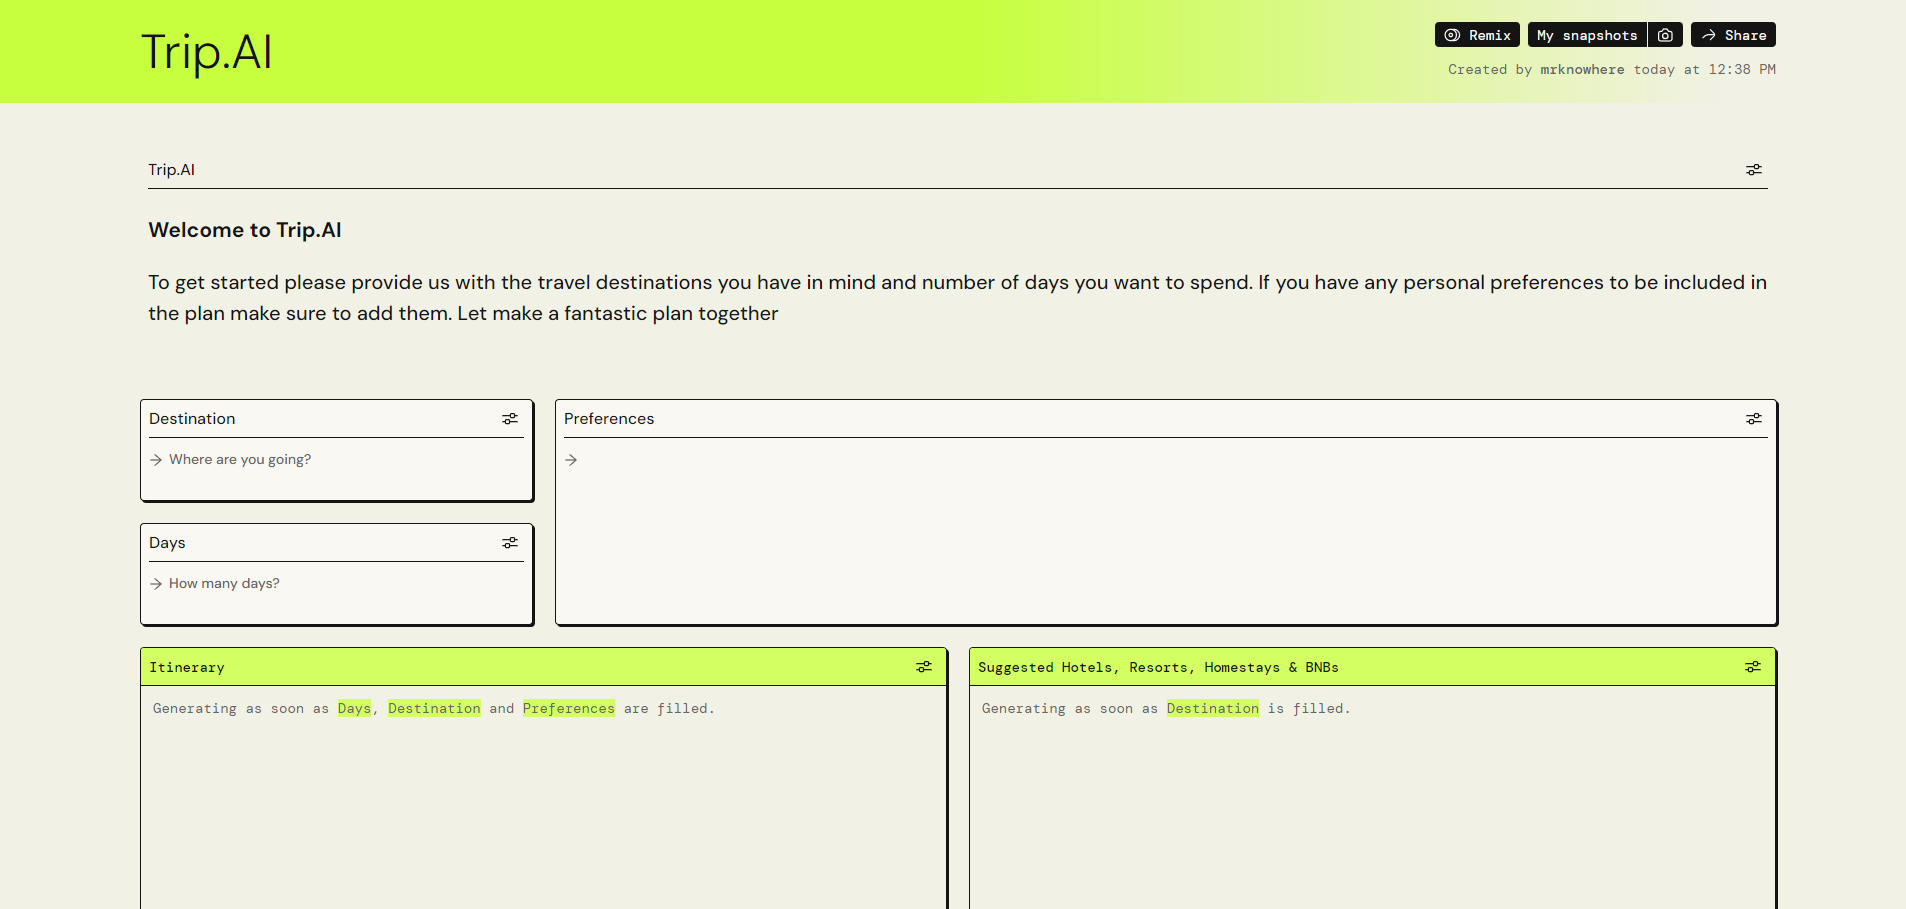Open Itinerary panel settings icon
This screenshot has height=909, width=1906.
pyautogui.click(x=924, y=667)
